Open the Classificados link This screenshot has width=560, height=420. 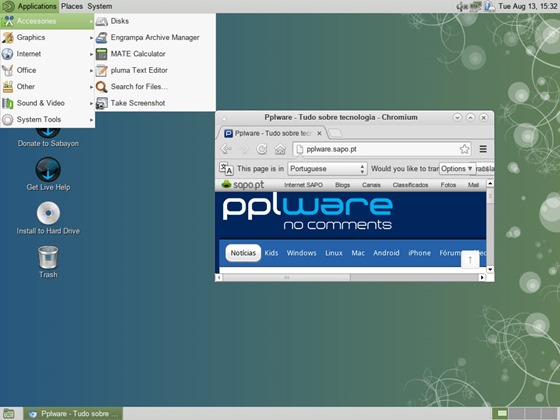[410, 185]
